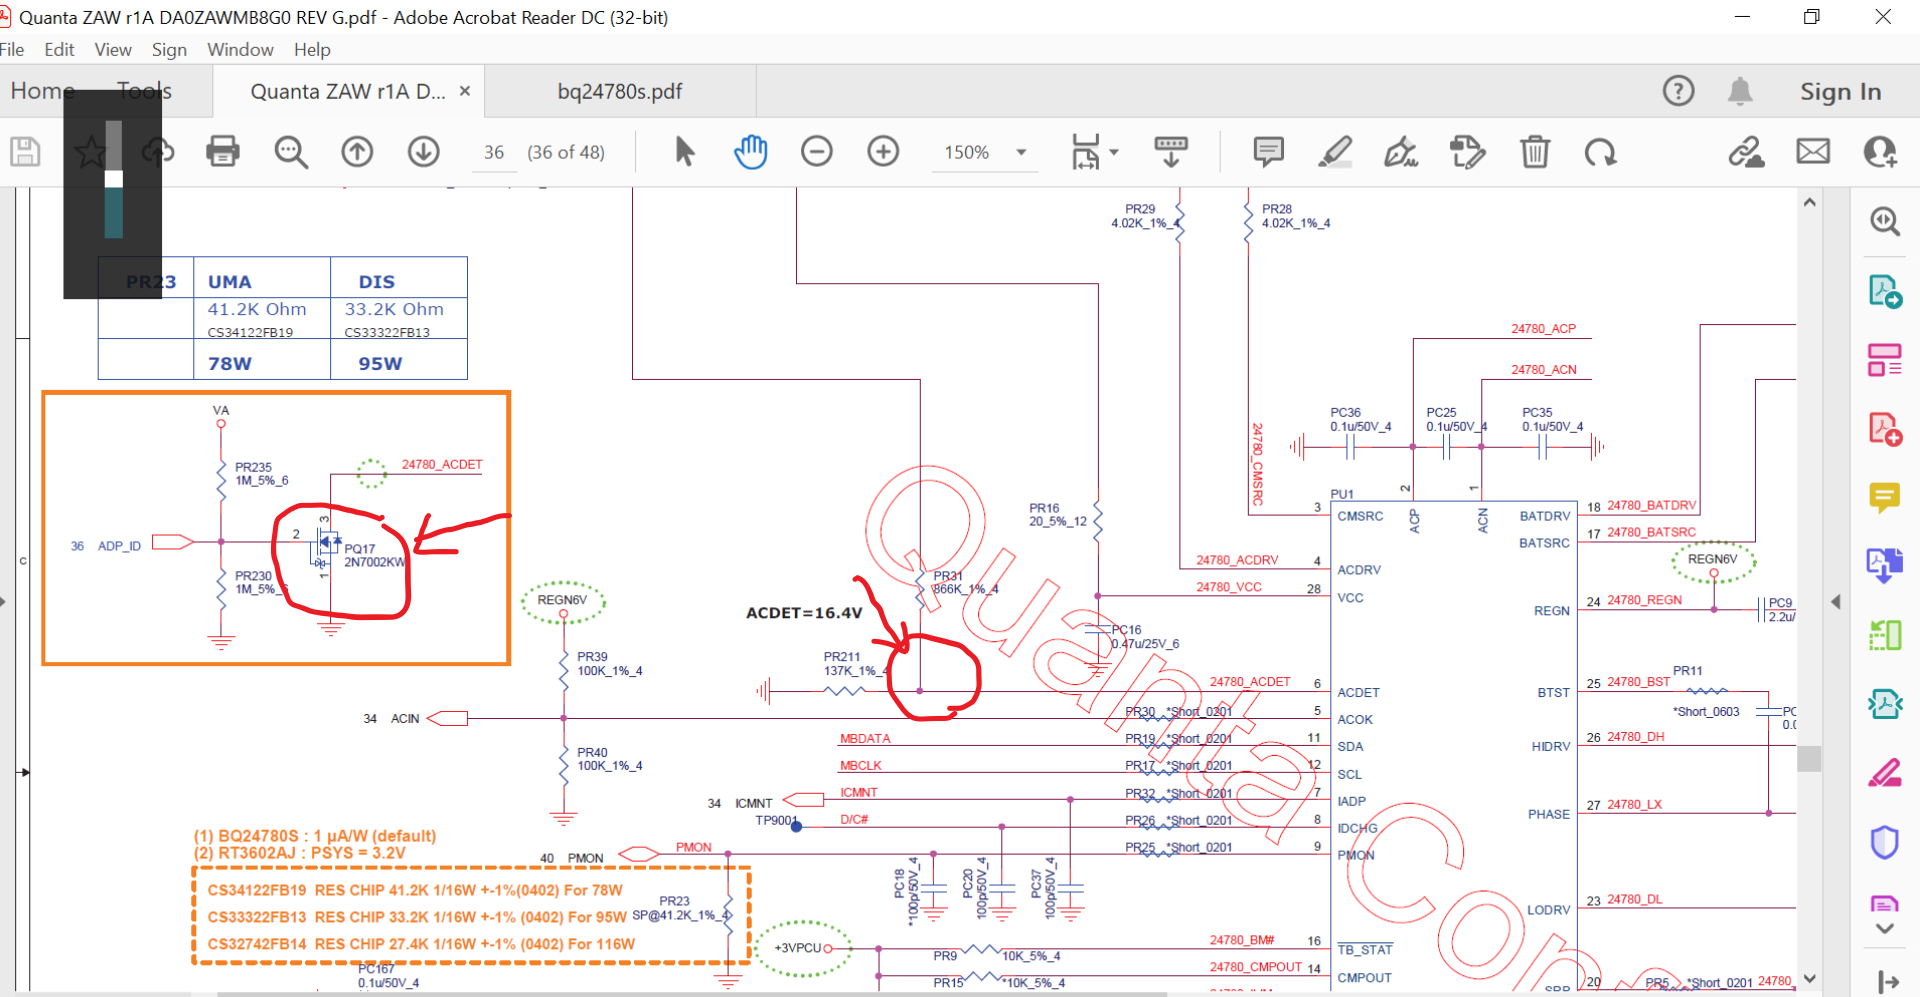The image size is (1920, 997).
Task: Open the notifications bell
Action: click(1740, 91)
